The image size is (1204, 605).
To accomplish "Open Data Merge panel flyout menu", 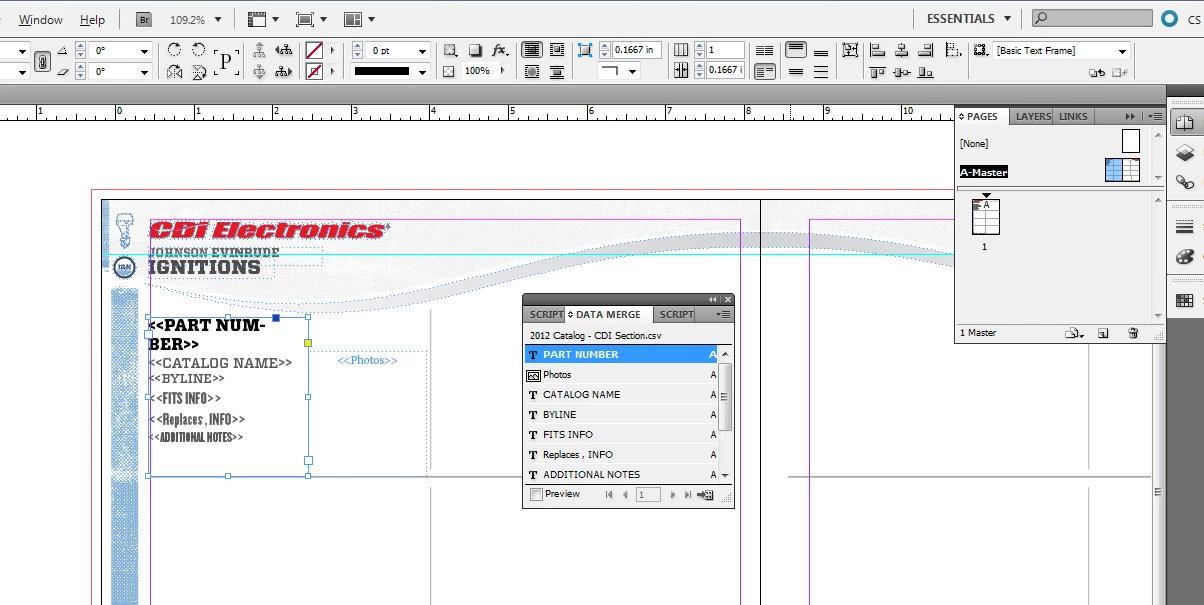I will tap(723, 314).
